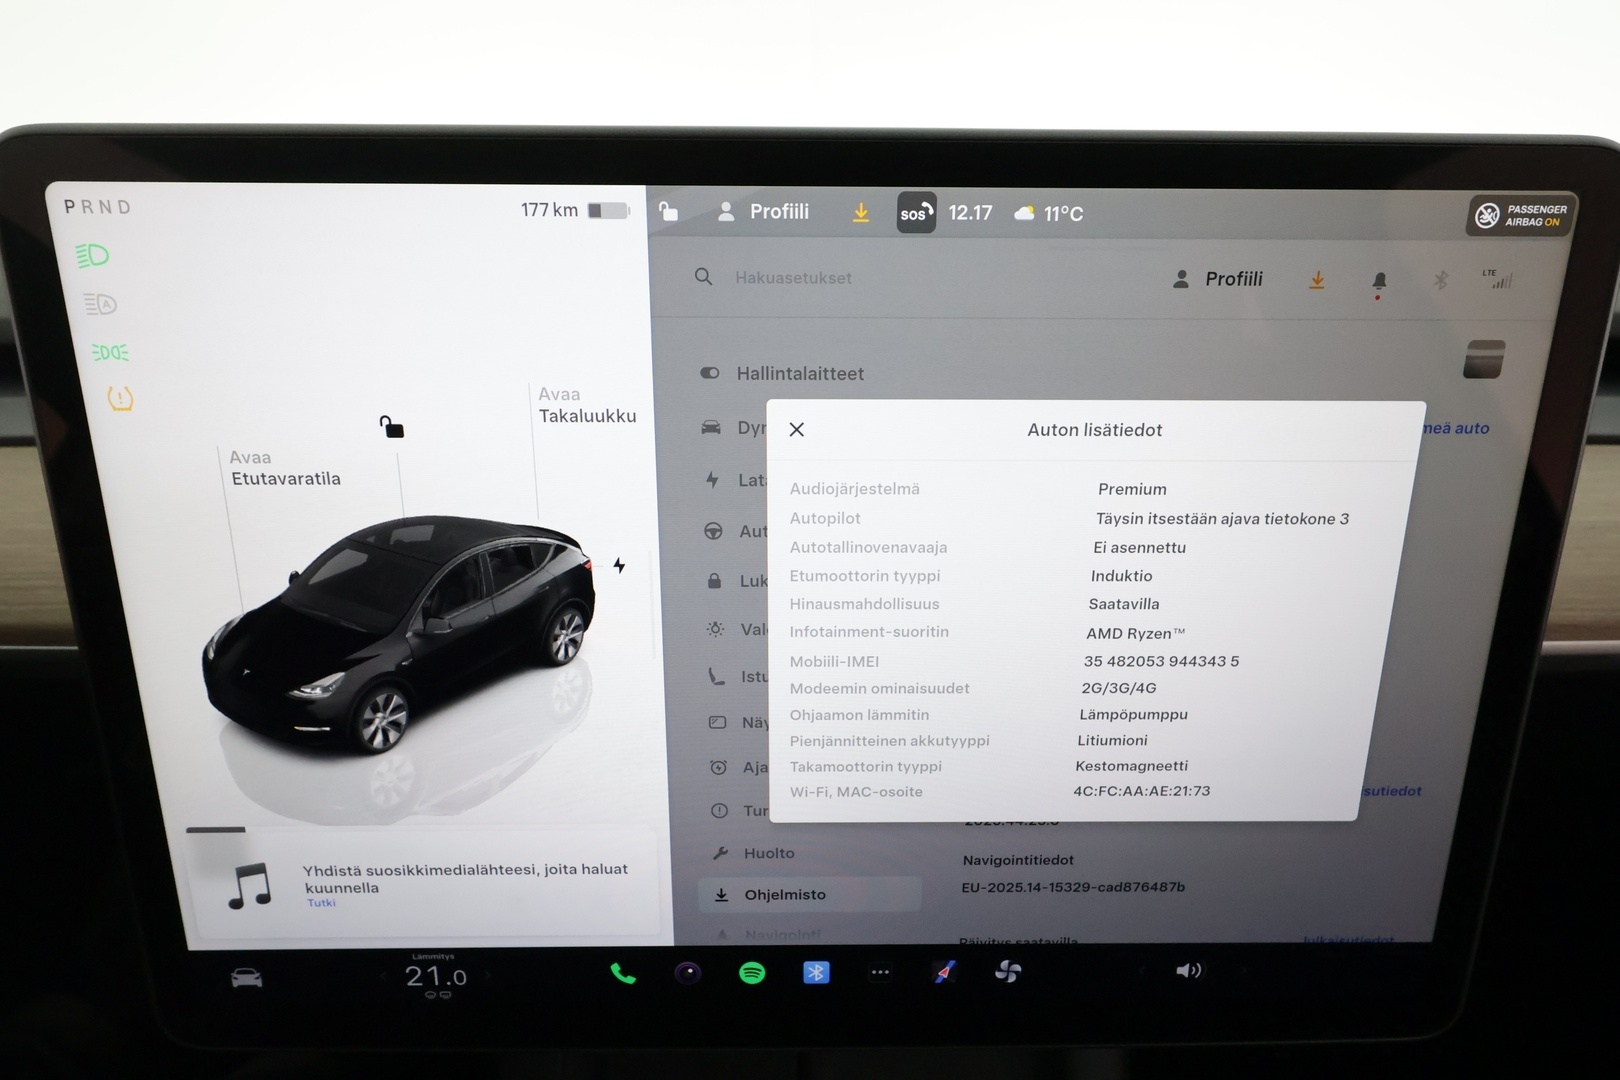Image resolution: width=1620 pixels, height=1080 pixels.
Task: Click the Tutki link under media suggestion
Action: click(319, 902)
